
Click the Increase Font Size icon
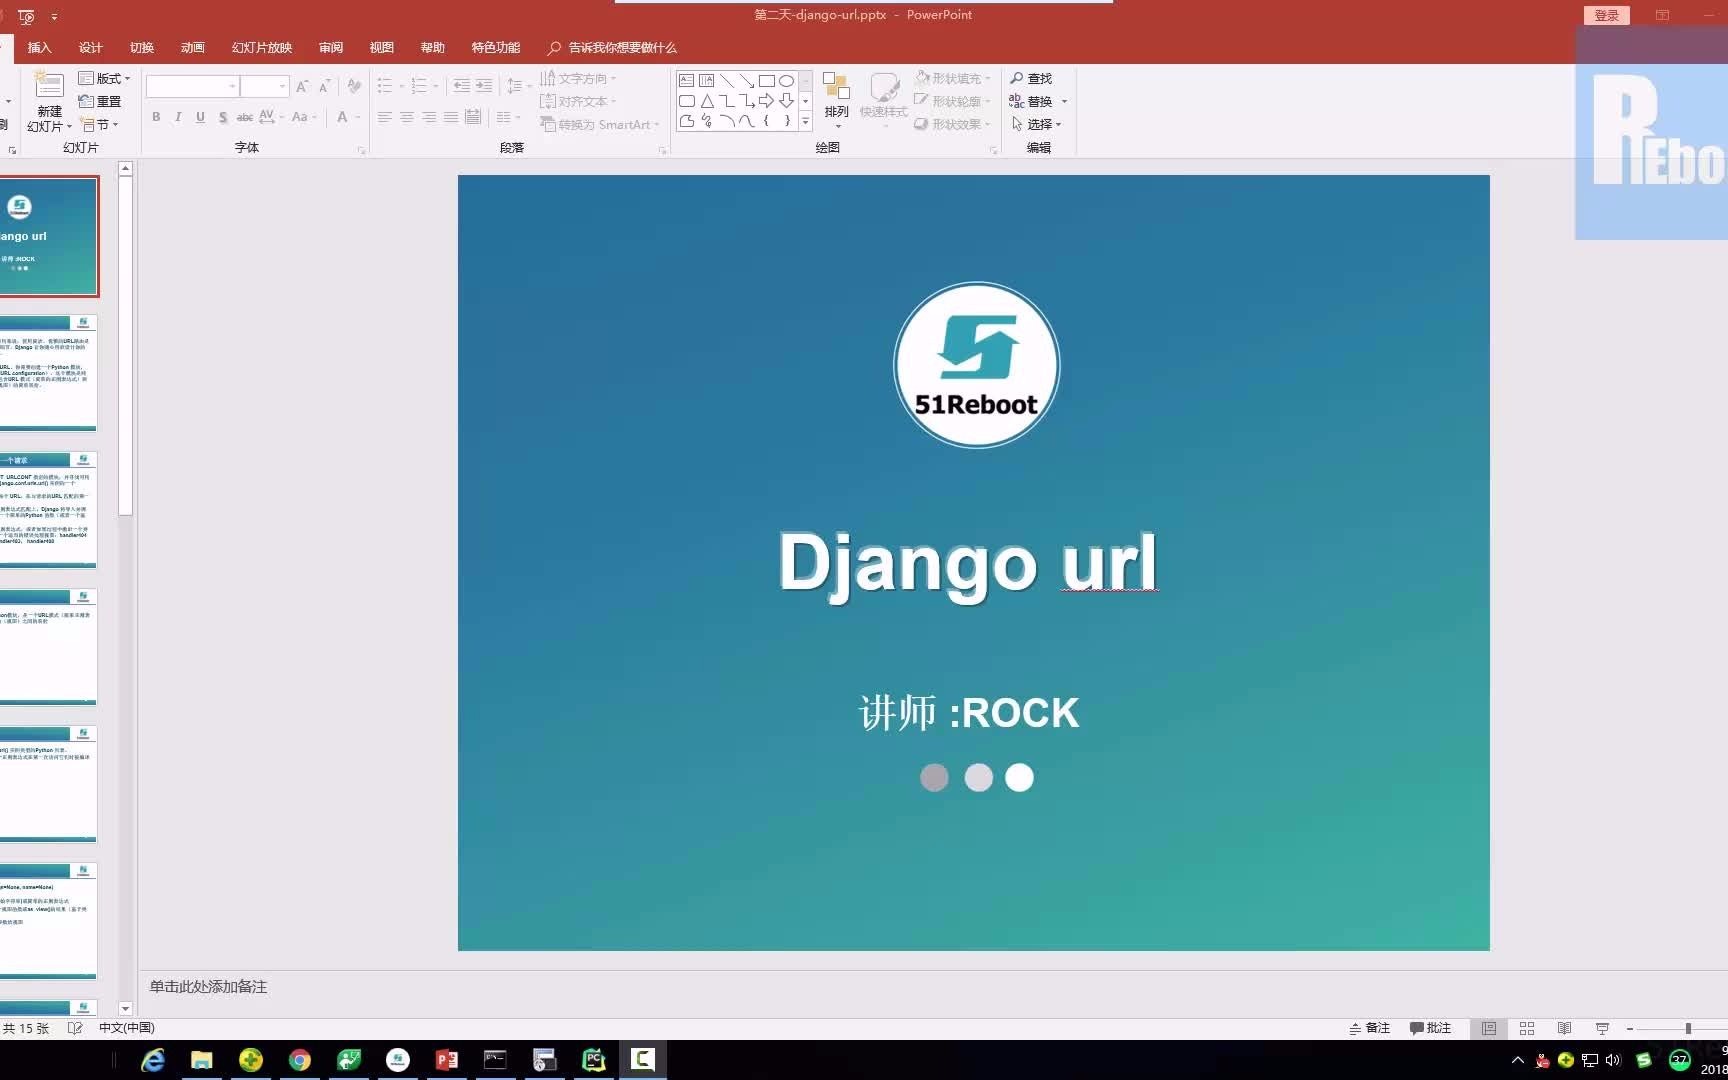[302, 86]
